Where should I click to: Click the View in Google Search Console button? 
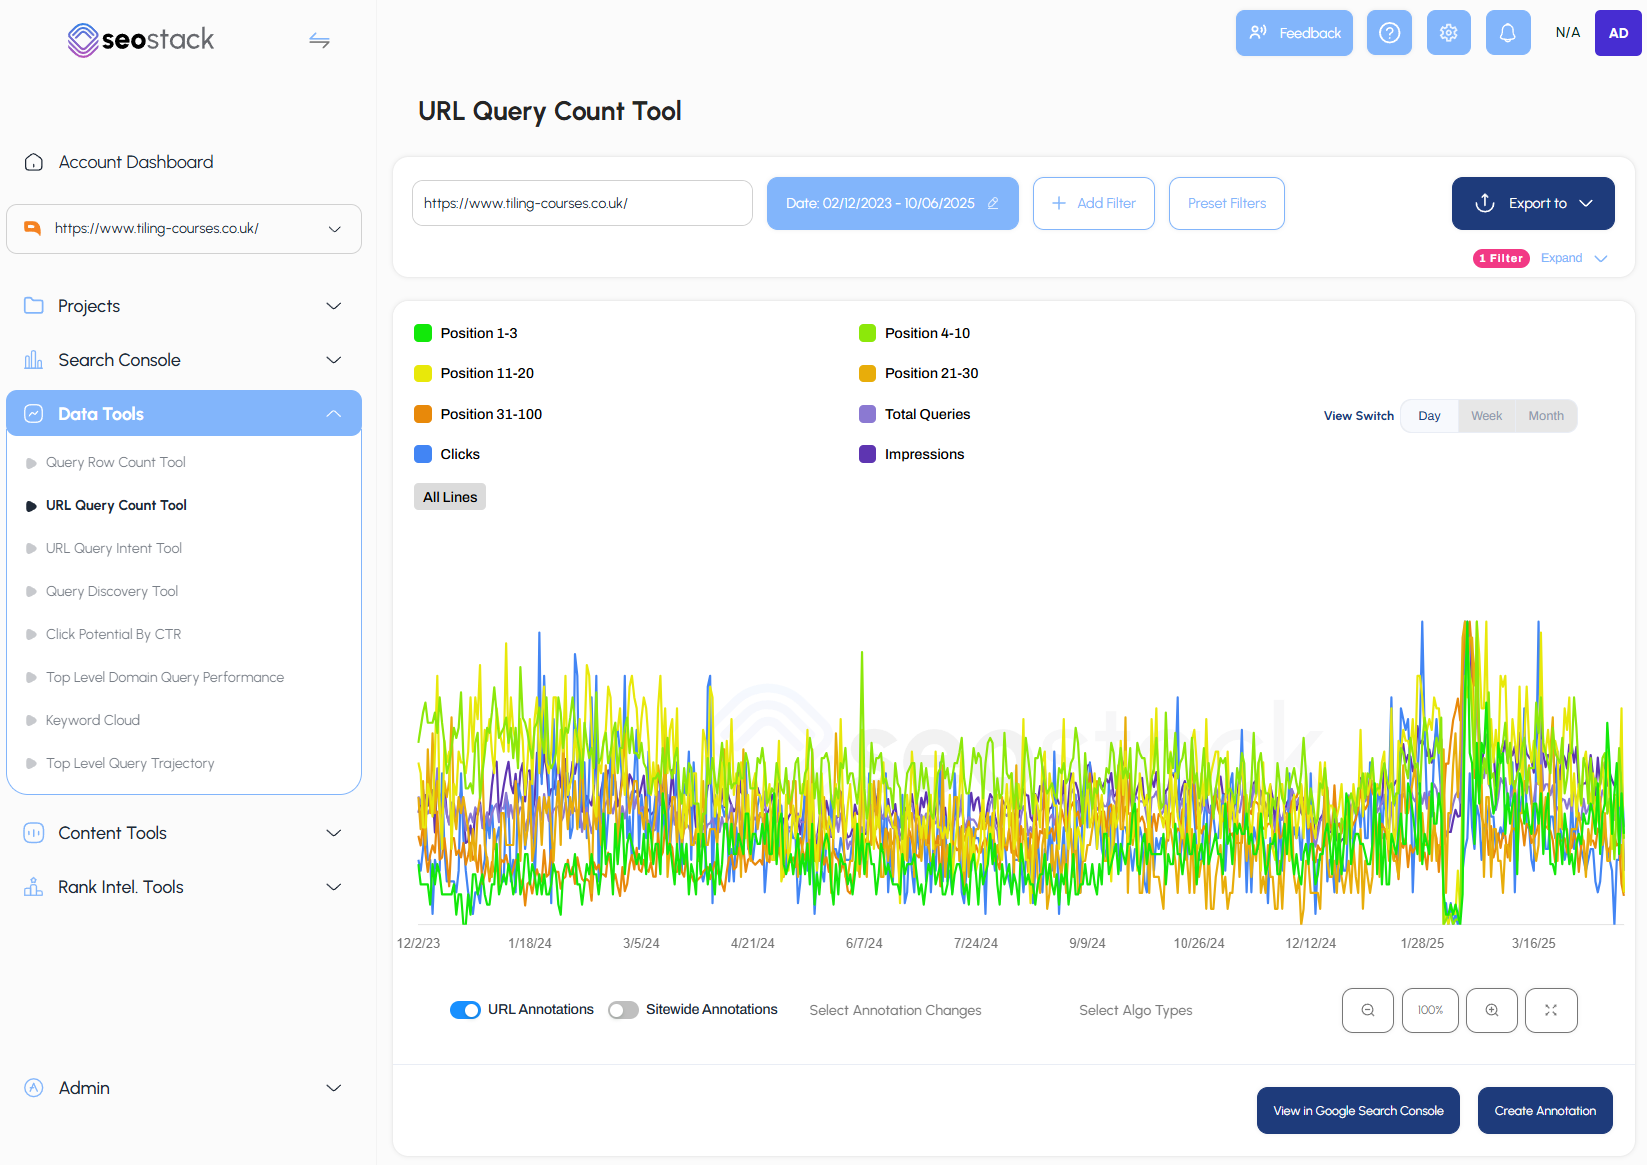point(1357,1110)
